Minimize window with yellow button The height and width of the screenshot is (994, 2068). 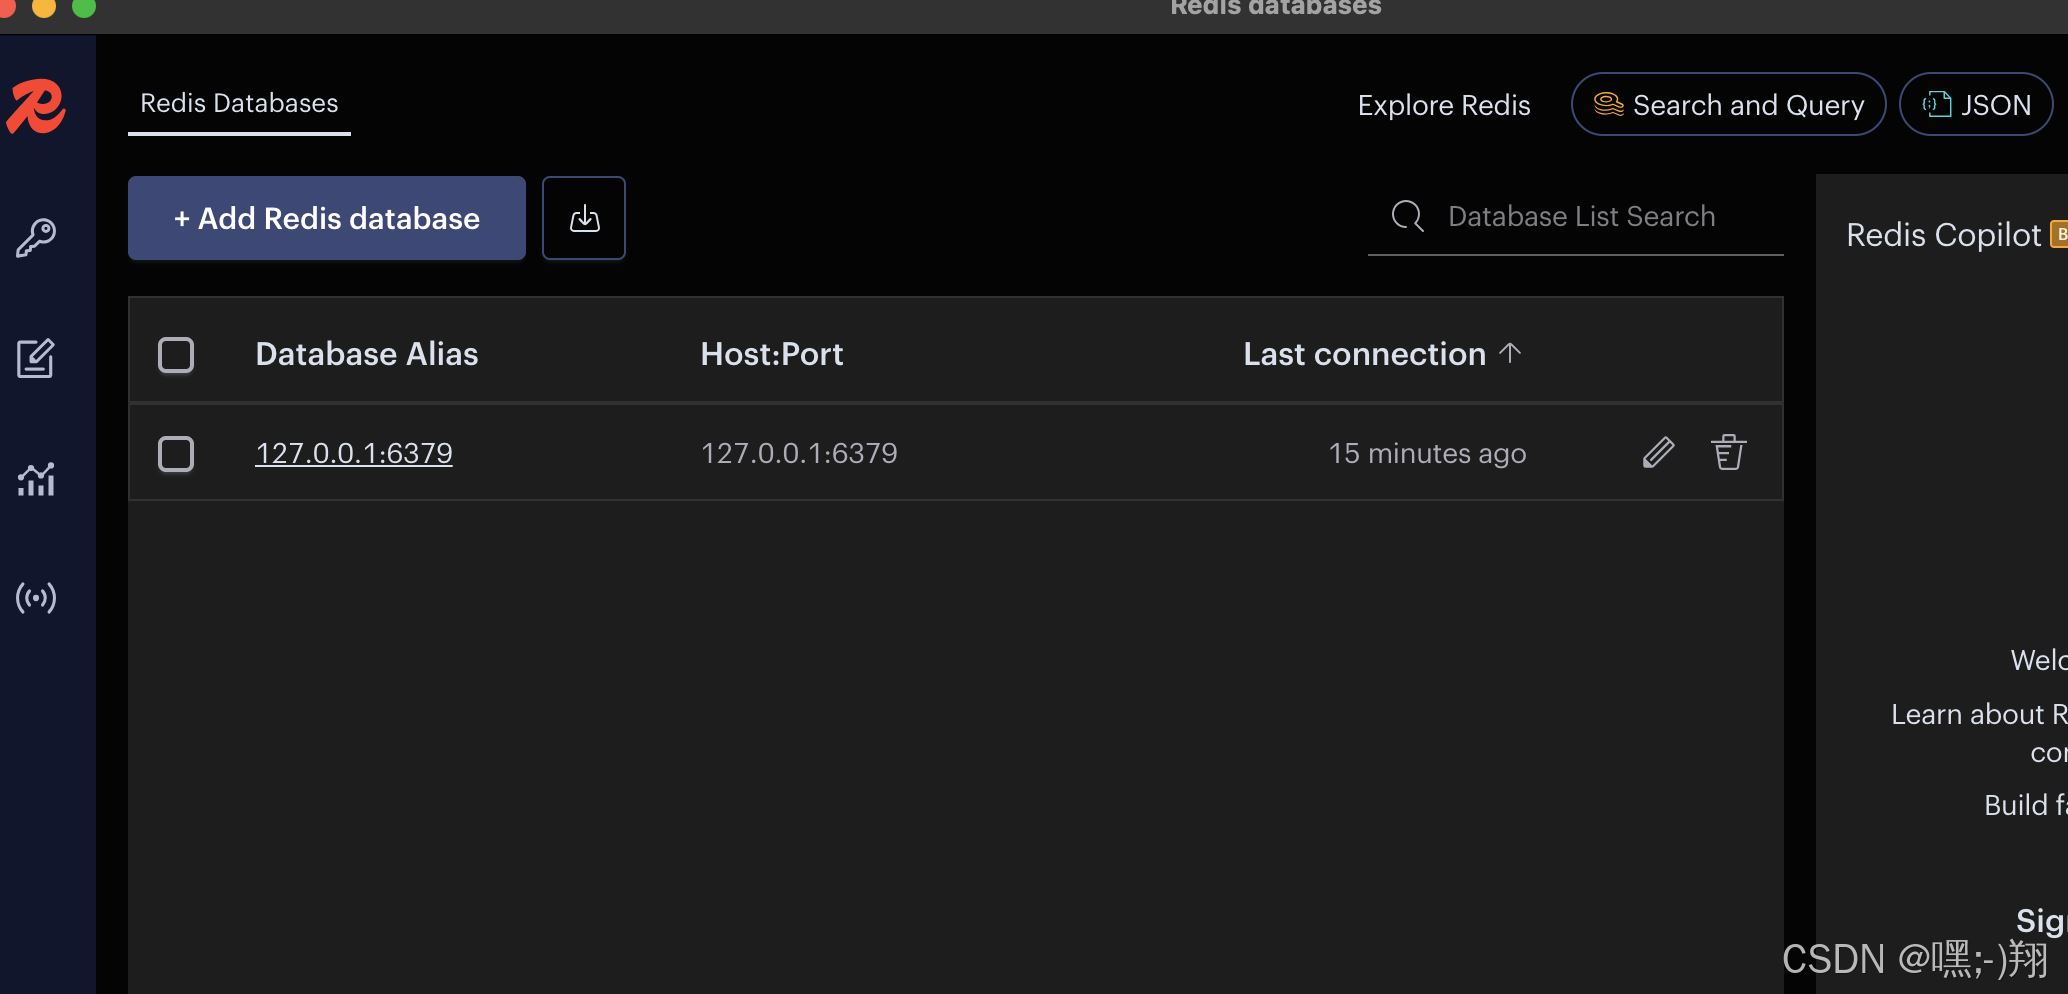(44, 7)
